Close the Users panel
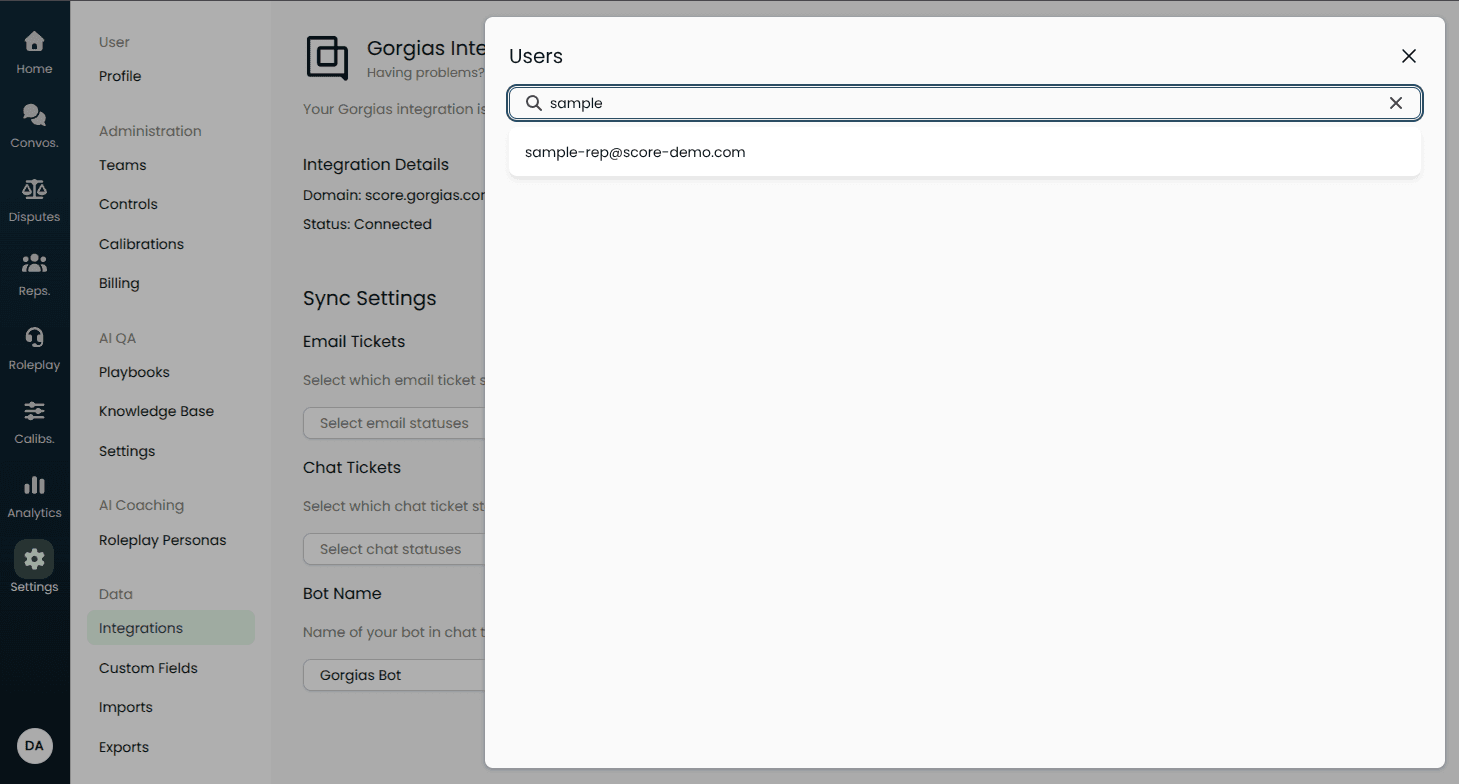1459x784 pixels. coord(1409,56)
